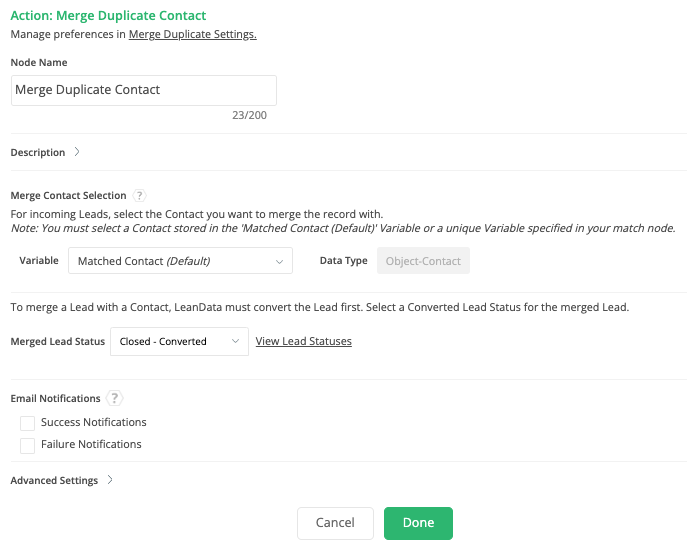Viewport: 687px width, 554px height.
Task: Click the Object-Contact Data Type field
Action: coord(423,262)
